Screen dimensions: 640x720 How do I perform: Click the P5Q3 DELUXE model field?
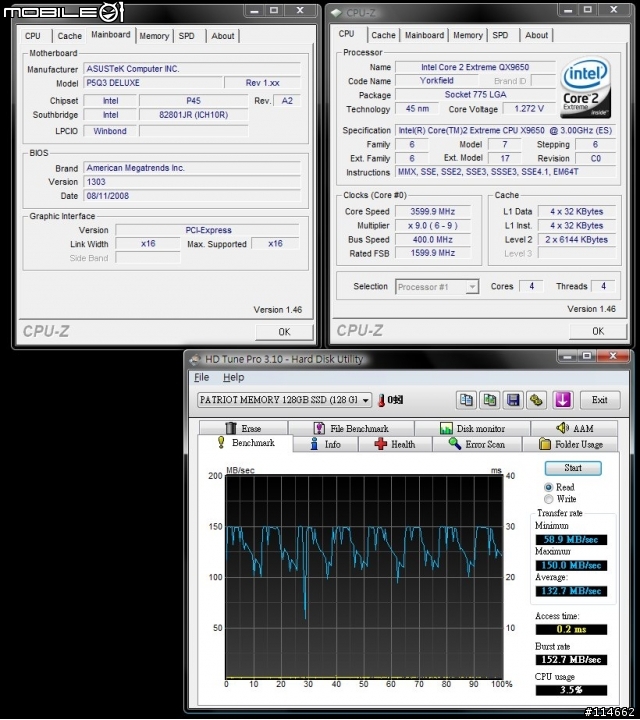coord(152,83)
